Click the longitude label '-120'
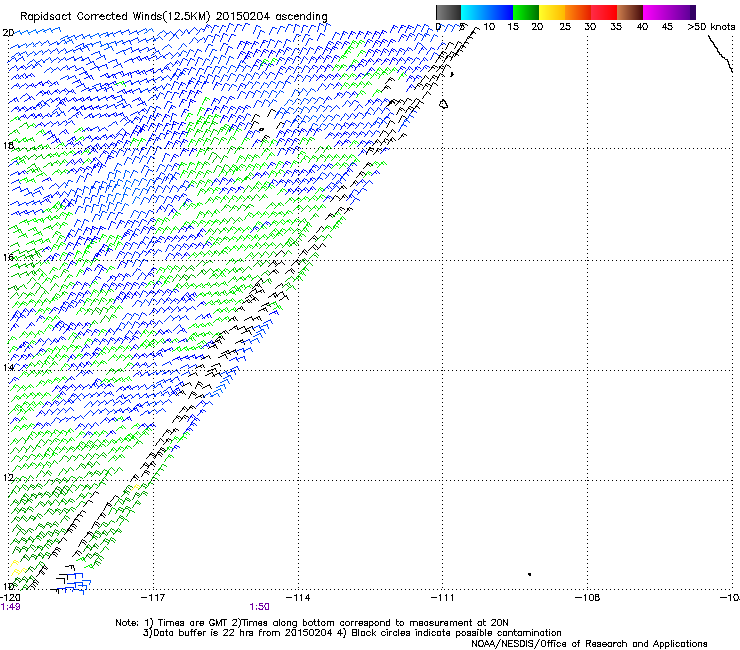 tap(10, 598)
